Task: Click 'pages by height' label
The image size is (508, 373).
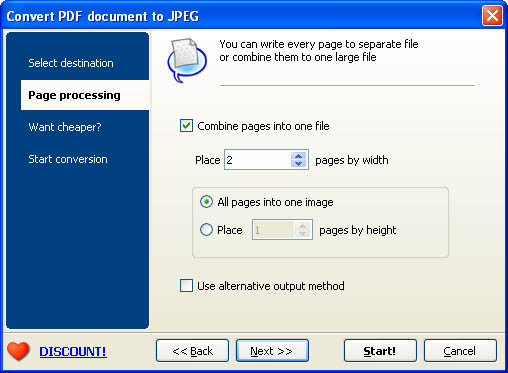Action: (x=358, y=230)
